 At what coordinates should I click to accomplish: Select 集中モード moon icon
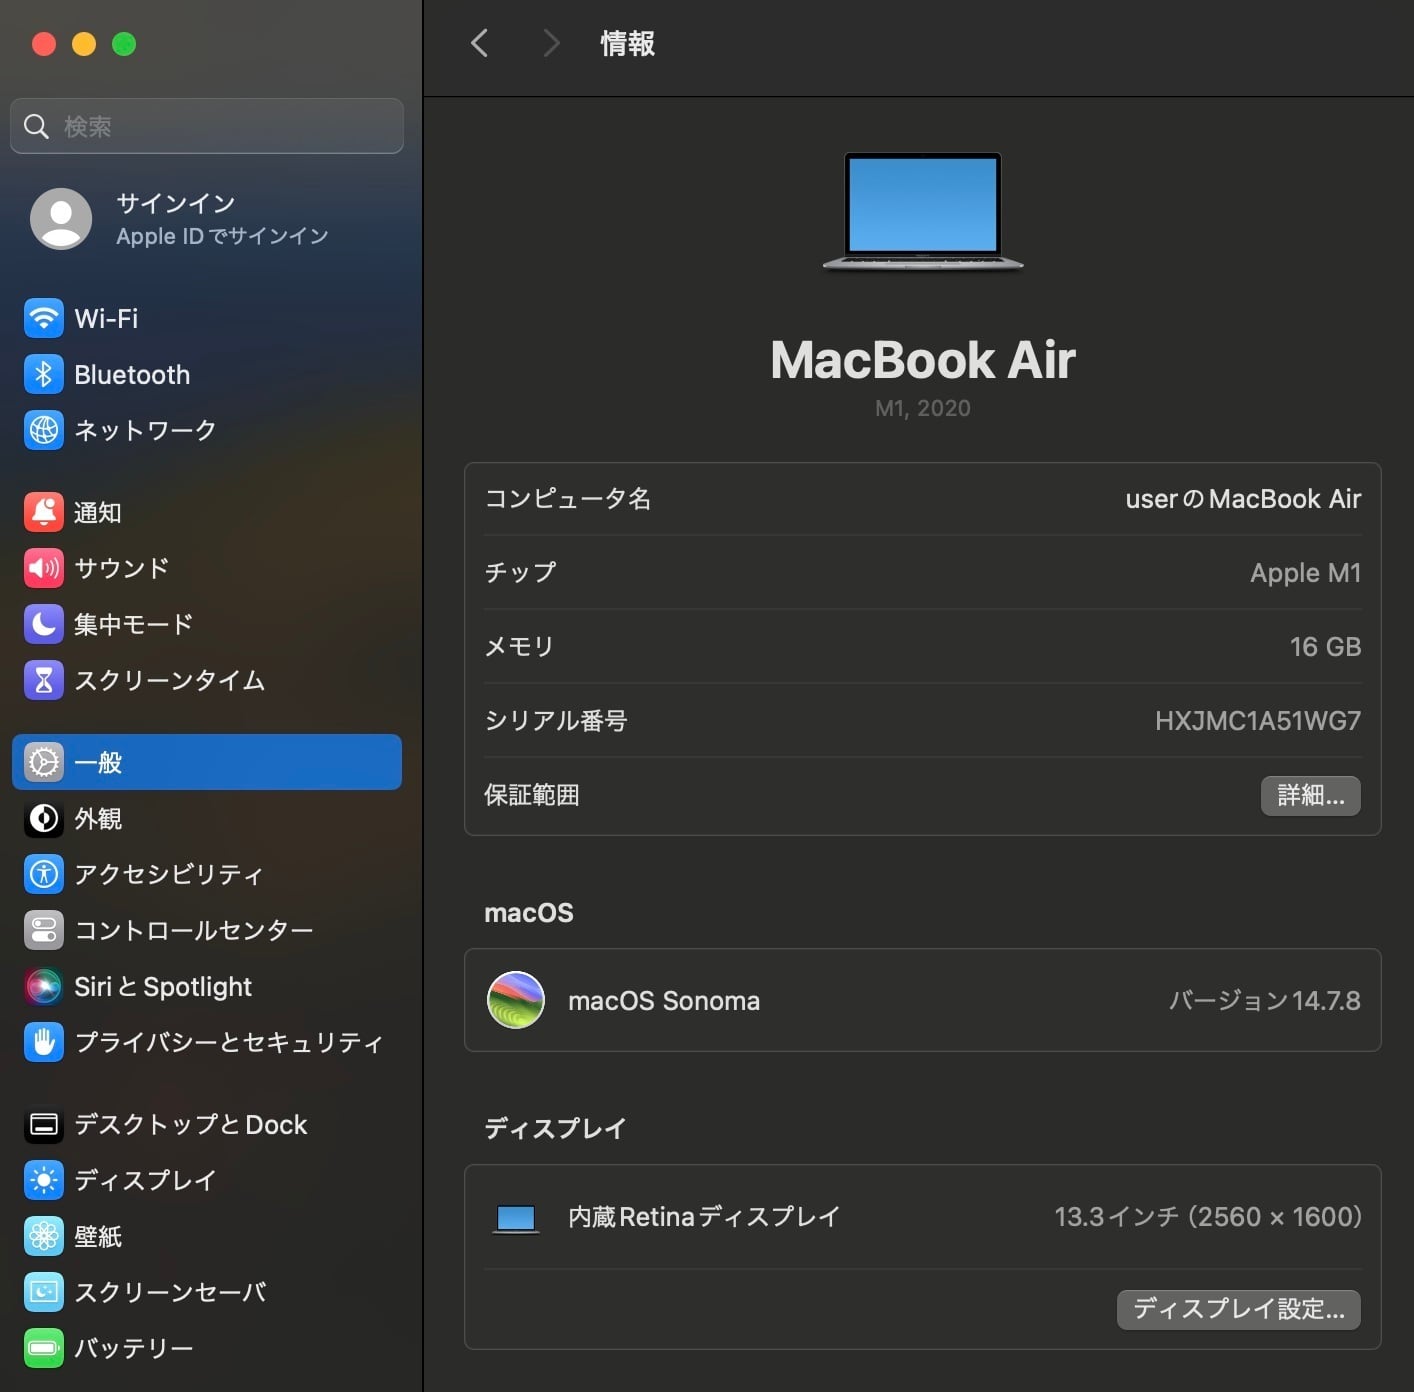pyautogui.click(x=43, y=624)
